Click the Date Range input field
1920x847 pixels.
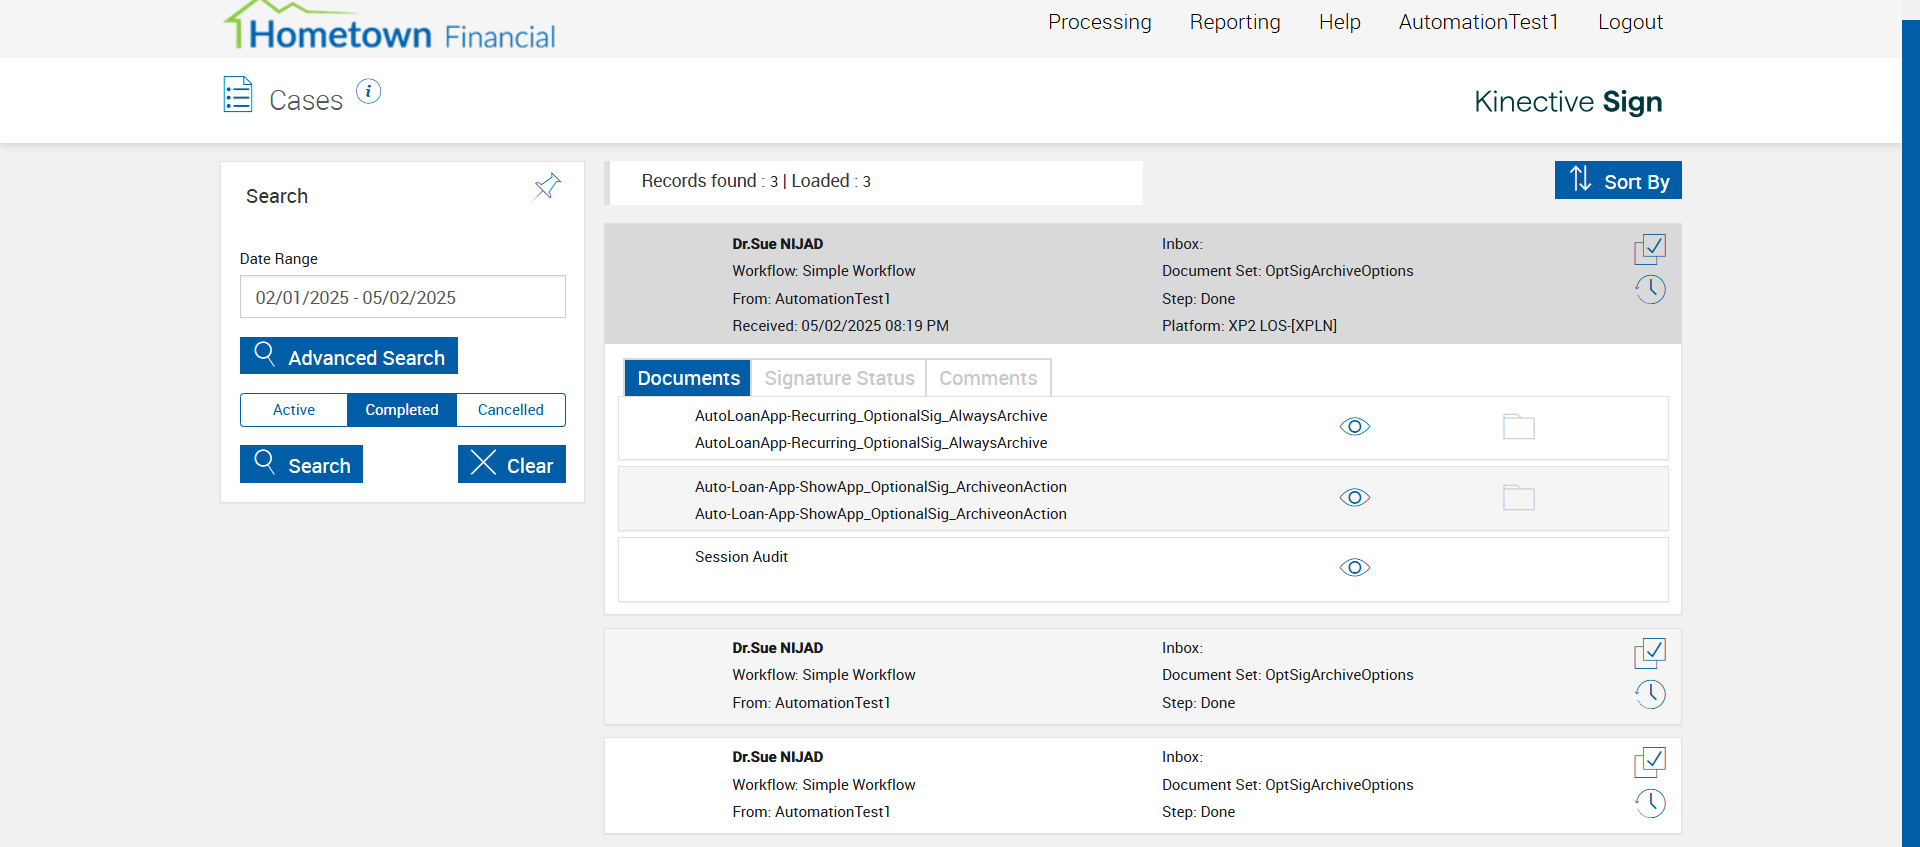[402, 297]
